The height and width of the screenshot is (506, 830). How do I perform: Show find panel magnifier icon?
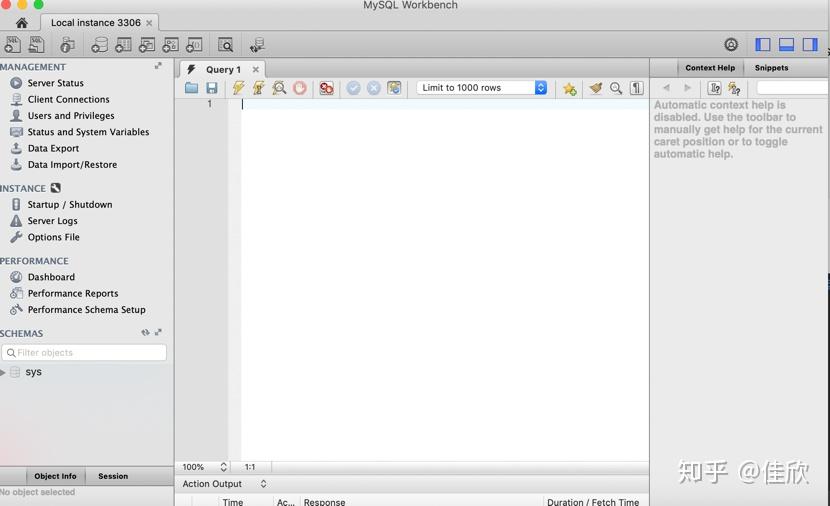click(x=616, y=88)
